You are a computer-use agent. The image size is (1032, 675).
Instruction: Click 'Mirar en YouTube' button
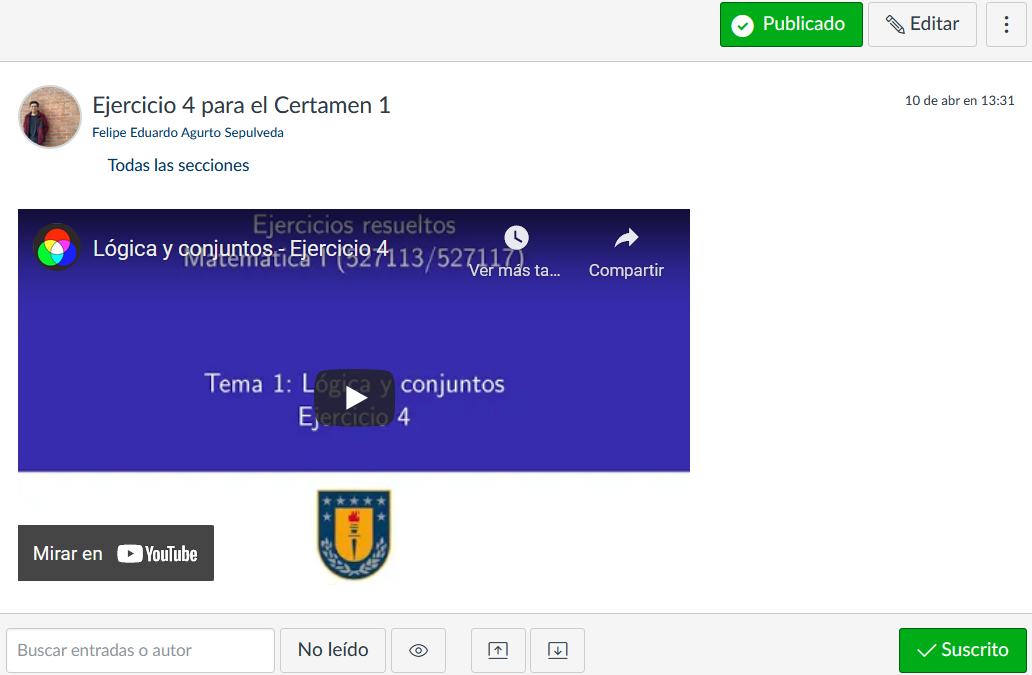pyautogui.click(x=116, y=553)
